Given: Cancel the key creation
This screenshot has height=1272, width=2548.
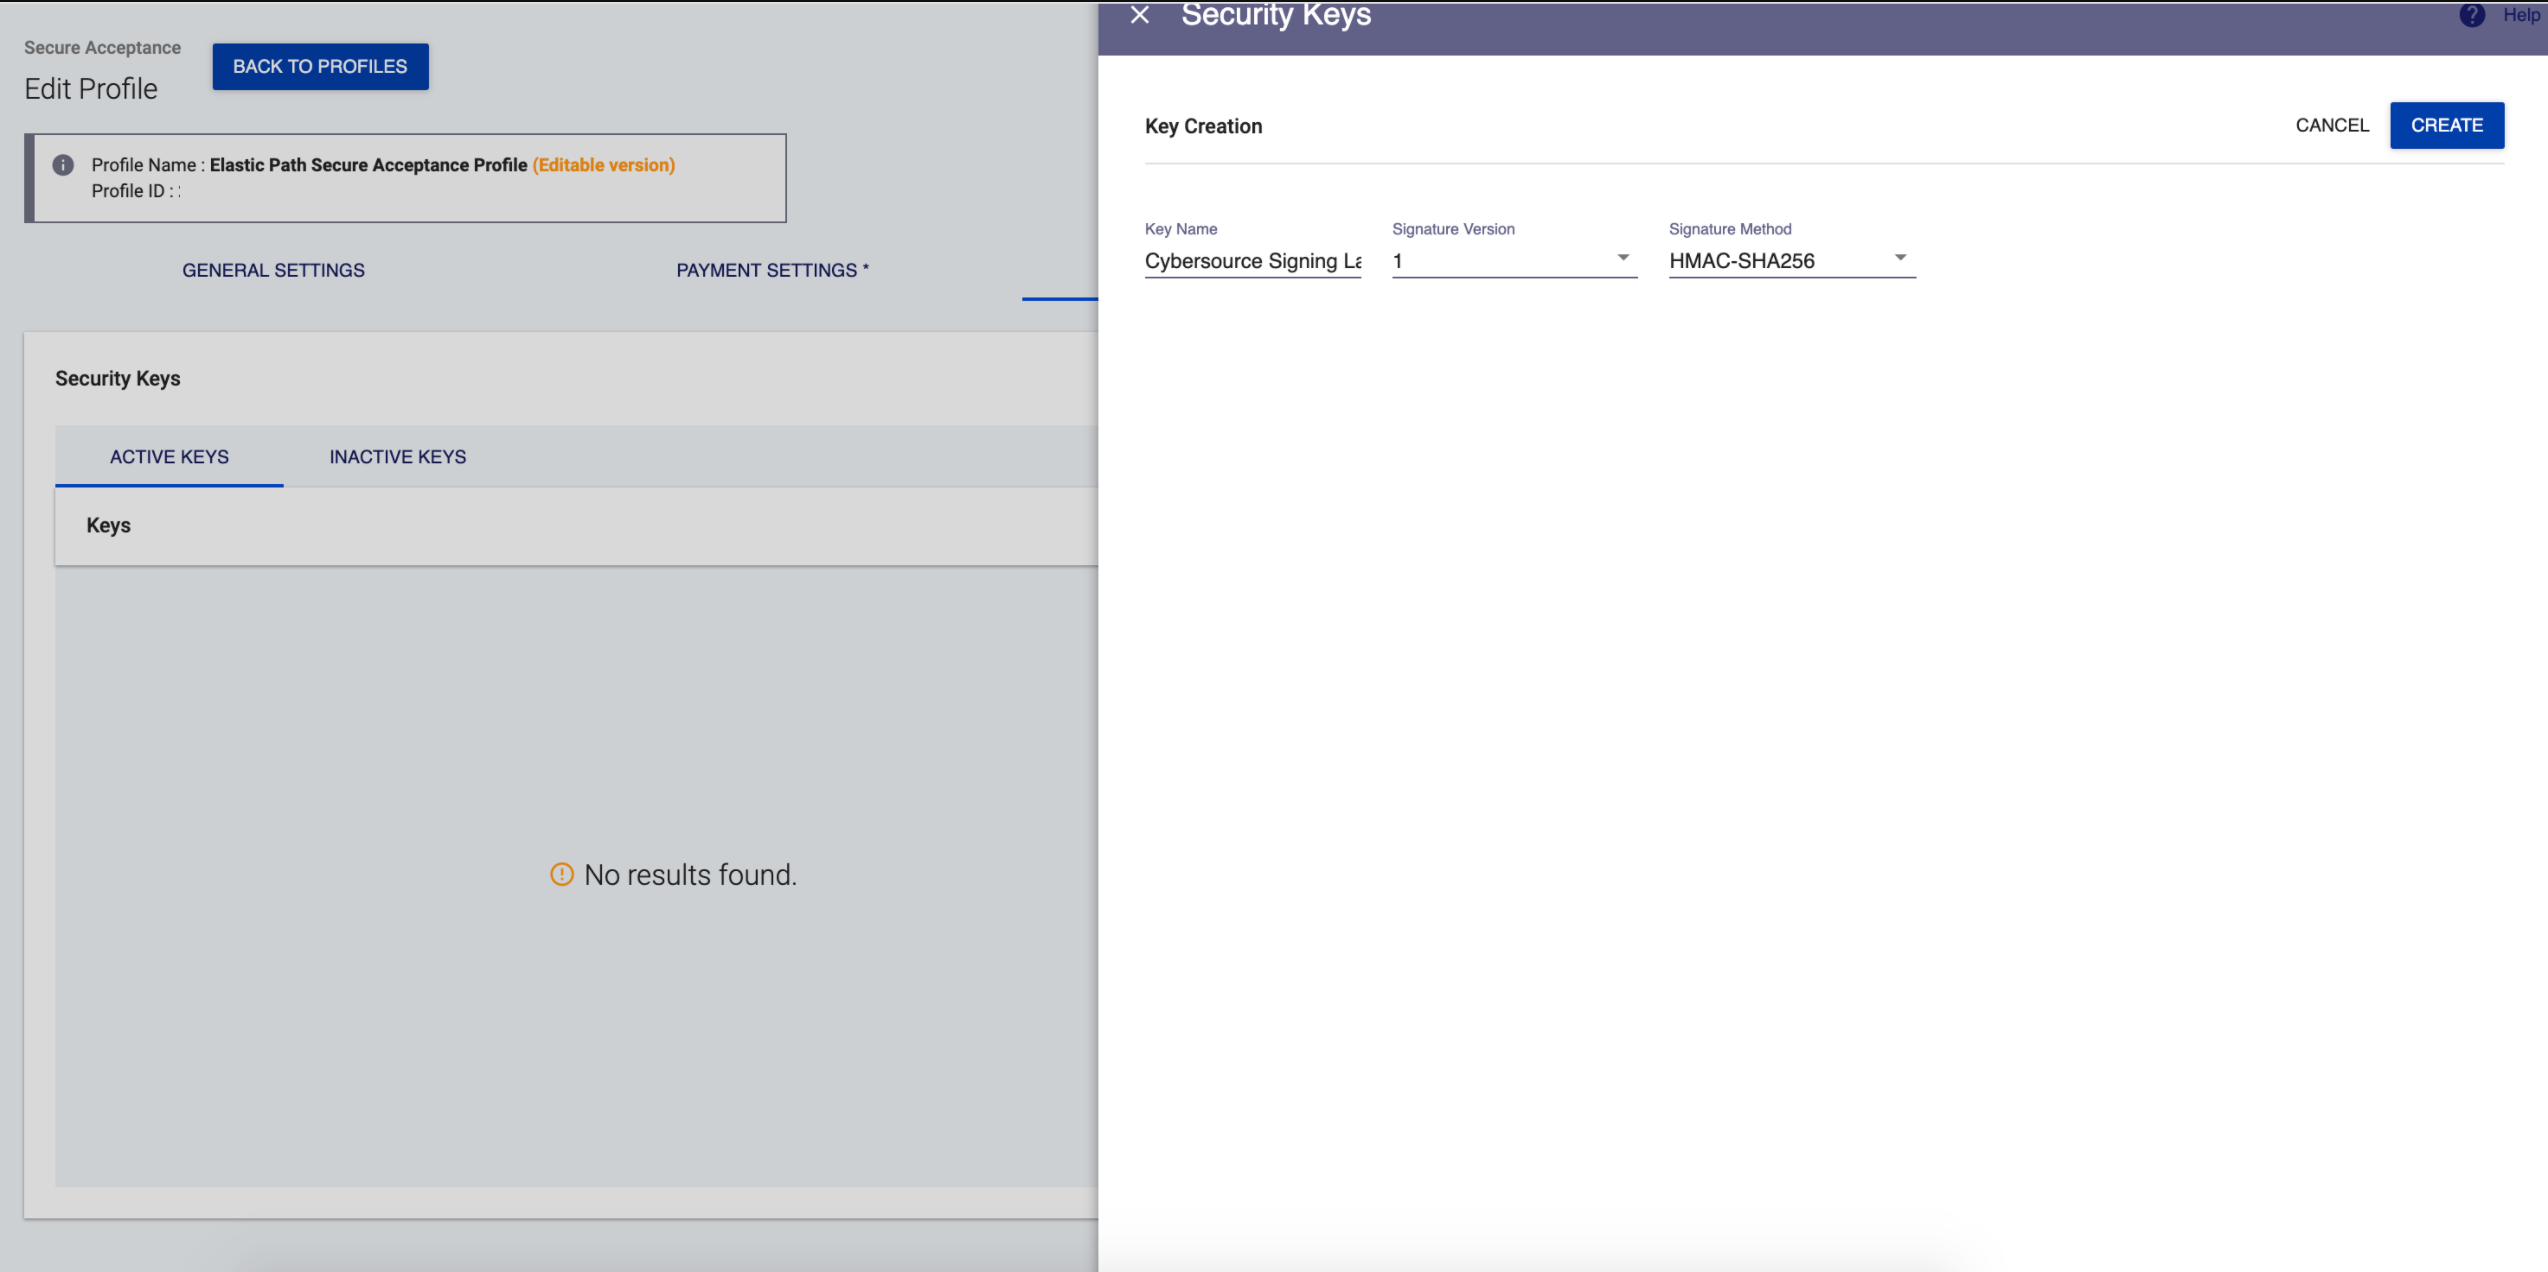Looking at the screenshot, I should click(x=2331, y=125).
